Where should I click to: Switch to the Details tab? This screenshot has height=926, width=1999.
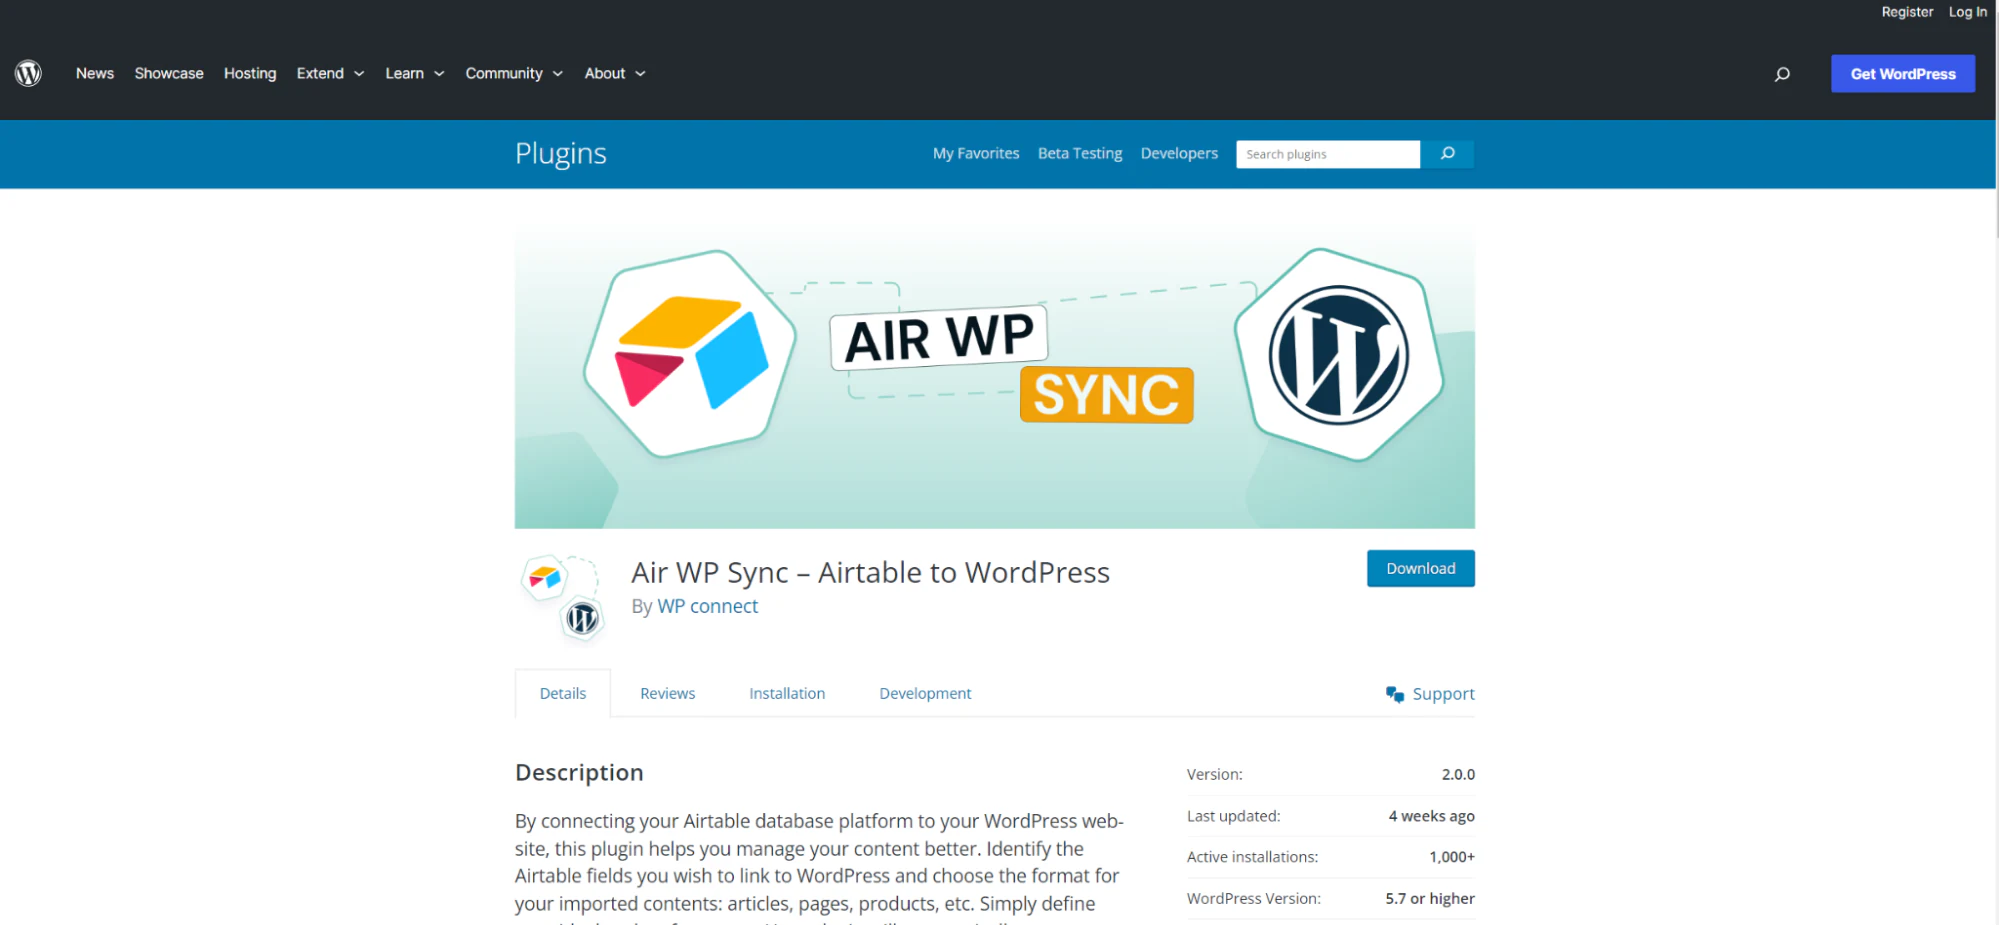coord(563,693)
